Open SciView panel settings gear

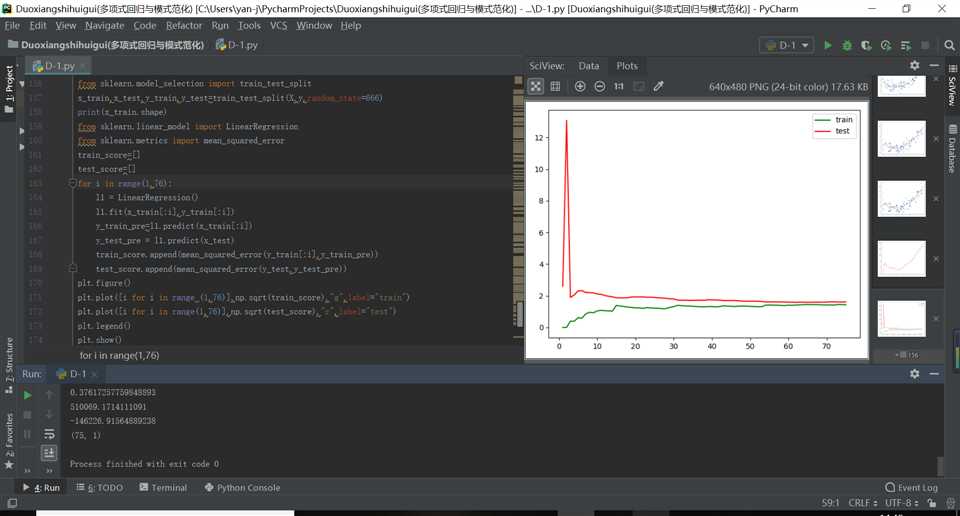coord(915,65)
